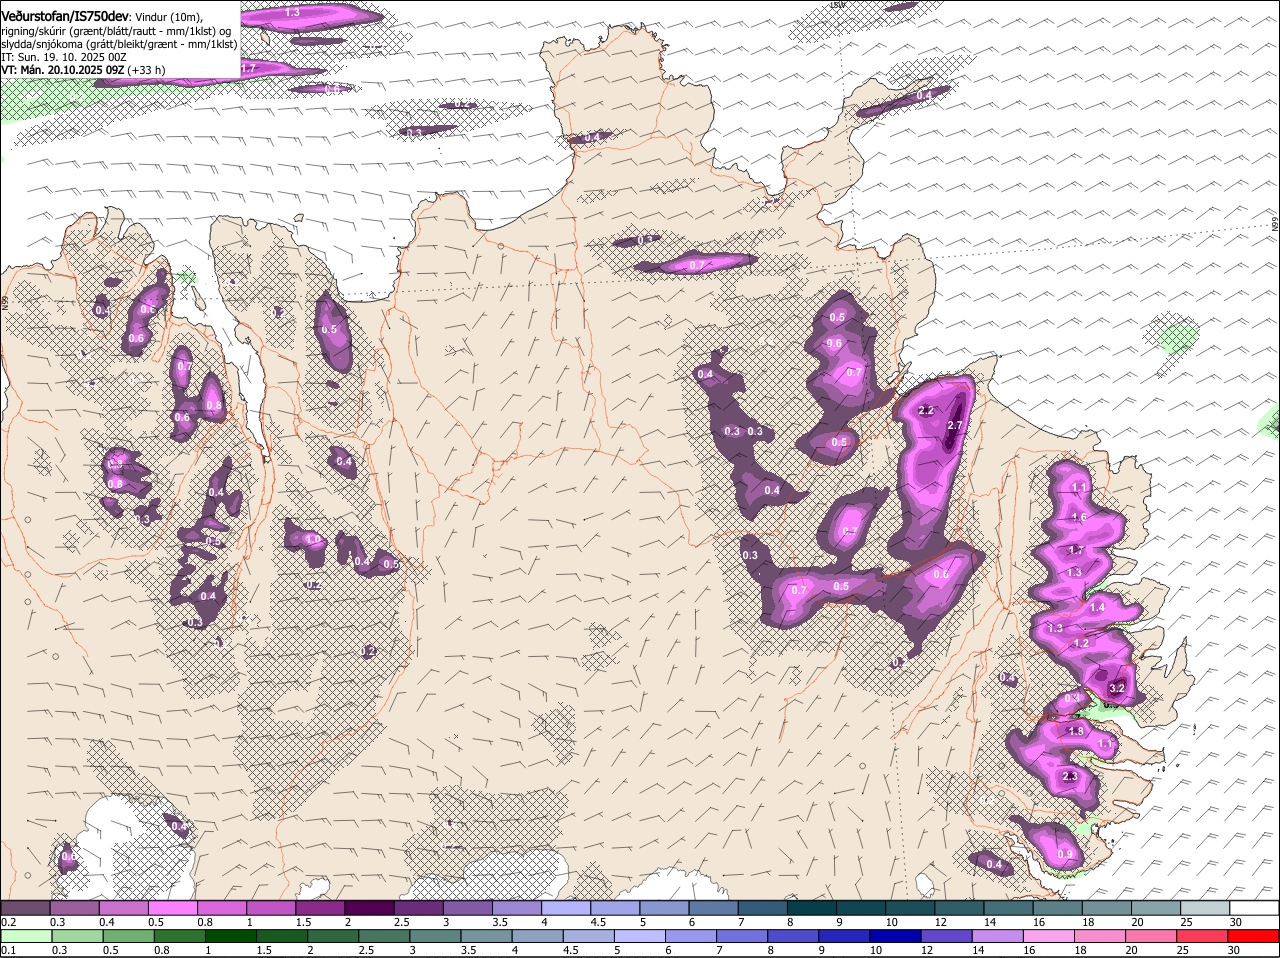Select the pale green 0.1–0.3 rain legend swatch
This screenshot has height=958, width=1280.
pyautogui.click(x=26, y=936)
